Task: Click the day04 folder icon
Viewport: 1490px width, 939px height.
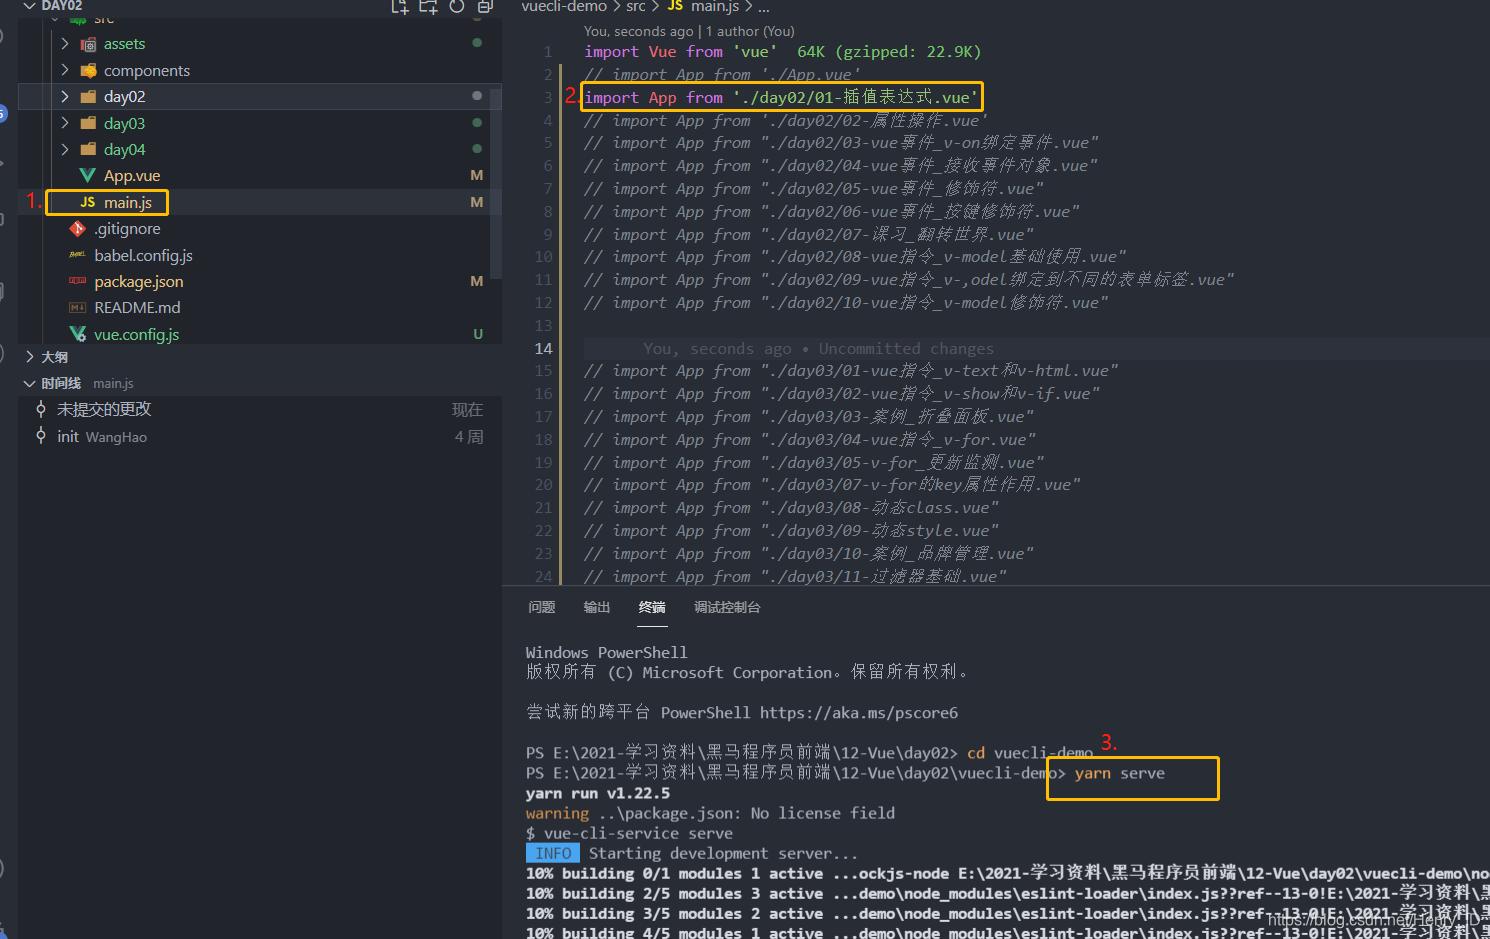Action: [88, 149]
